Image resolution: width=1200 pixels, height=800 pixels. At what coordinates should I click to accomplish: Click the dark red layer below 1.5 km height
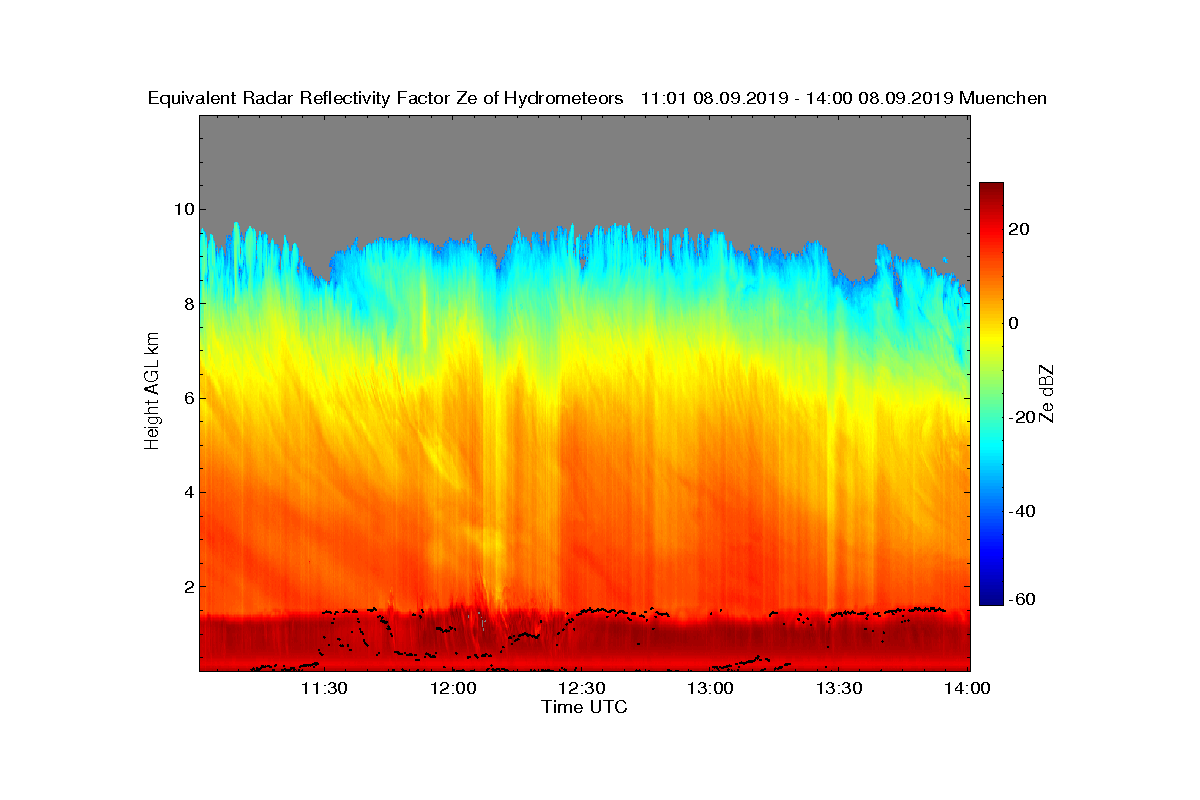[585, 640]
